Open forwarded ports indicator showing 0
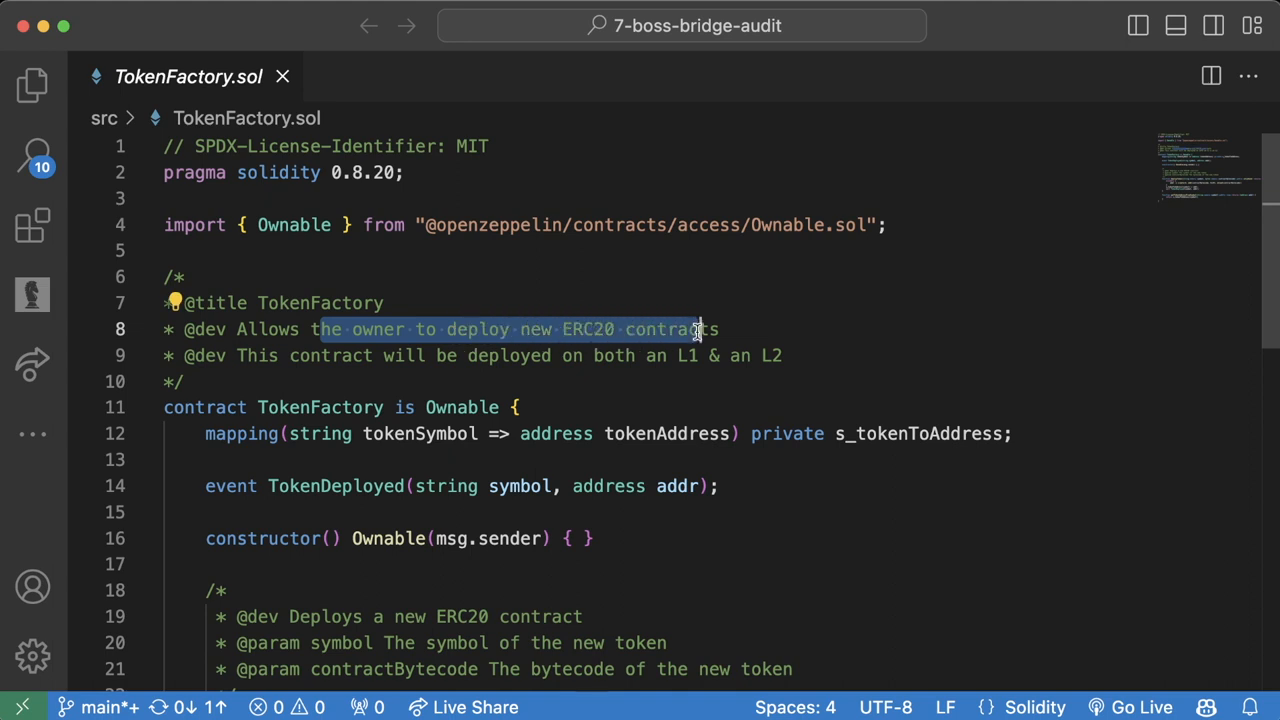The height and width of the screenshot is (720, 1280). coord(367,707)
